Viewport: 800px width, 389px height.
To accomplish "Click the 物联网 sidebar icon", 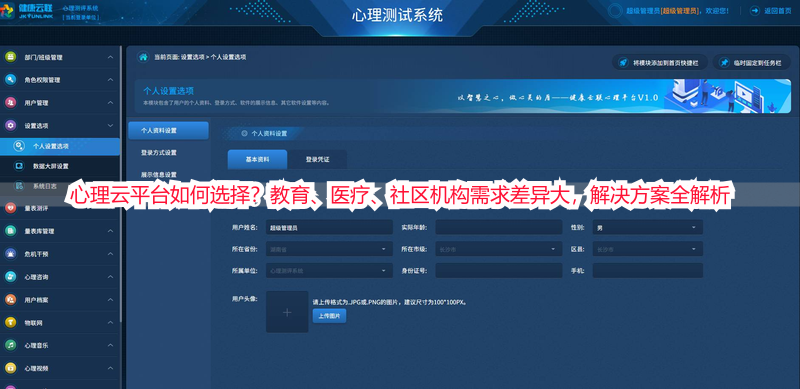I will [10, 323].
